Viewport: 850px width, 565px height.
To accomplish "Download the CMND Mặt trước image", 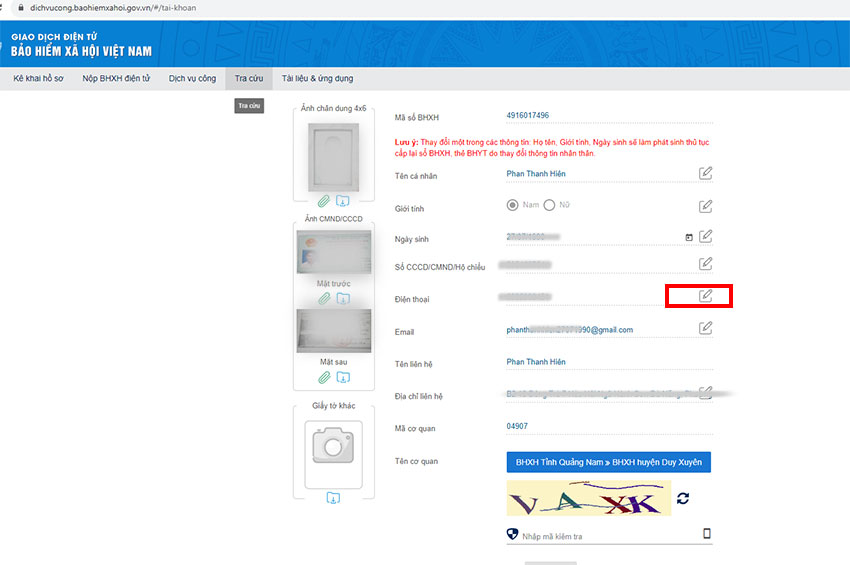I will click(x=343, y=298).
